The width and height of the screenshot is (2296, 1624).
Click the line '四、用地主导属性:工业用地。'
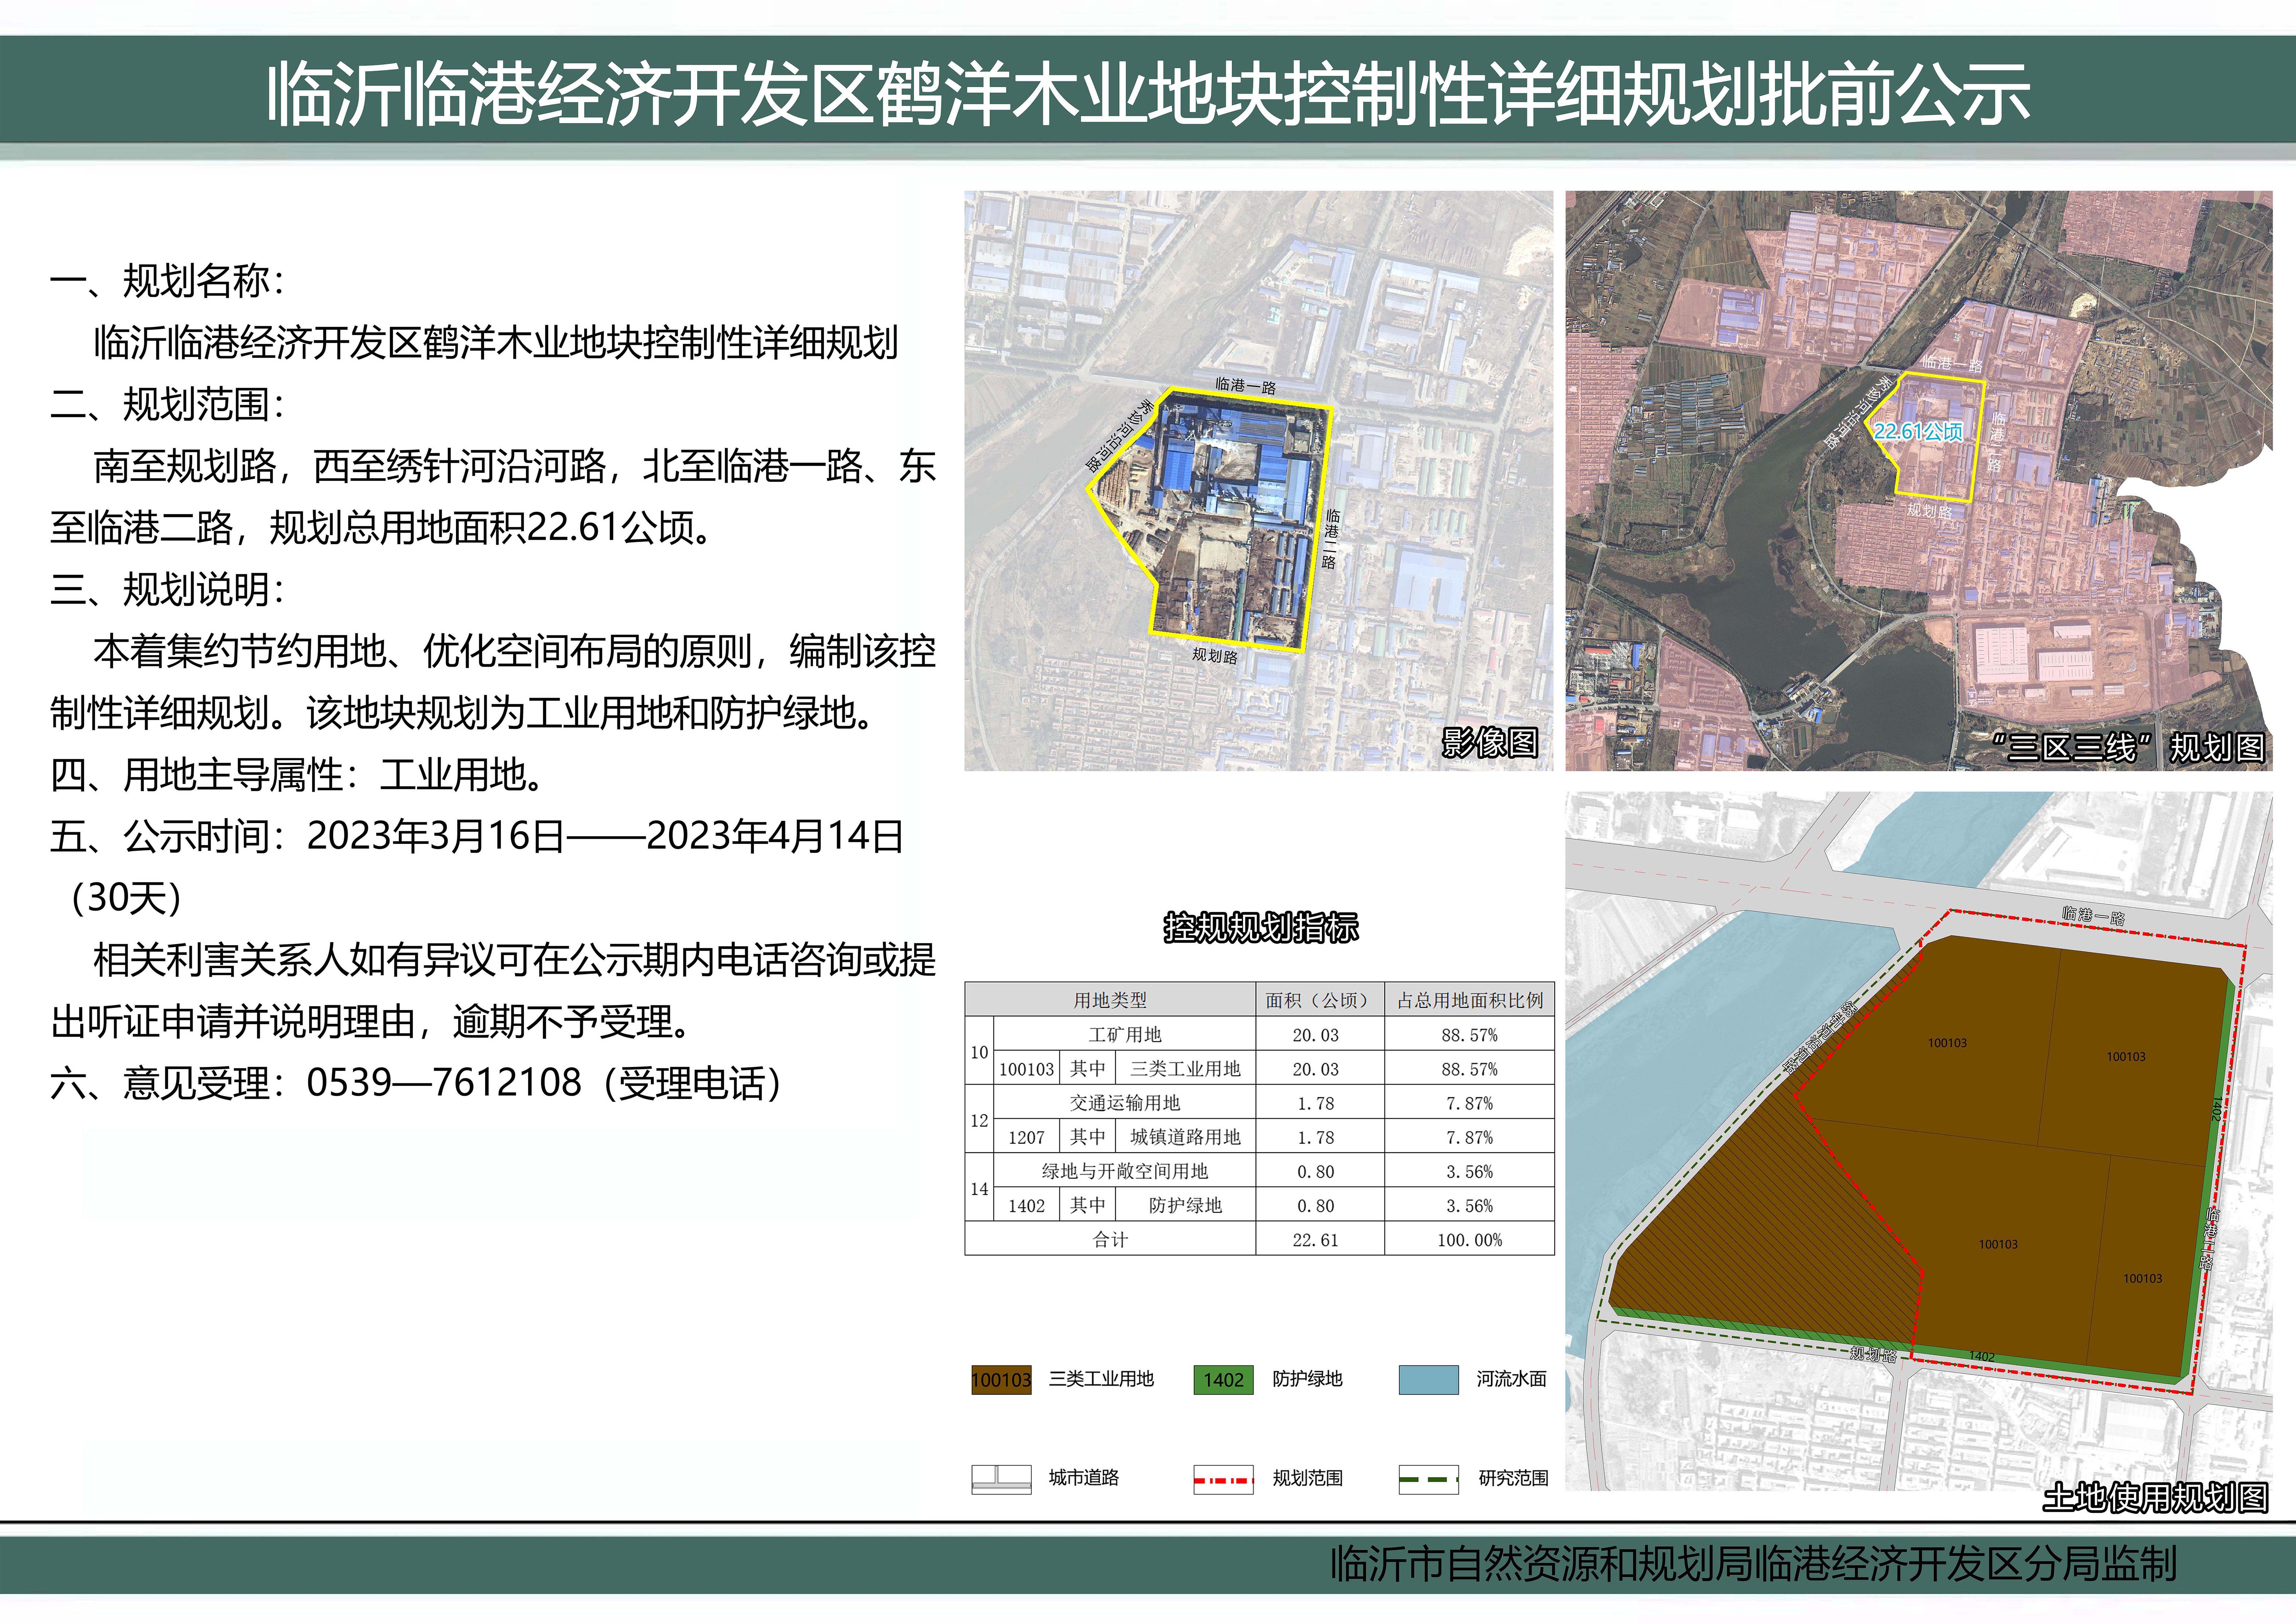(298, 775)
